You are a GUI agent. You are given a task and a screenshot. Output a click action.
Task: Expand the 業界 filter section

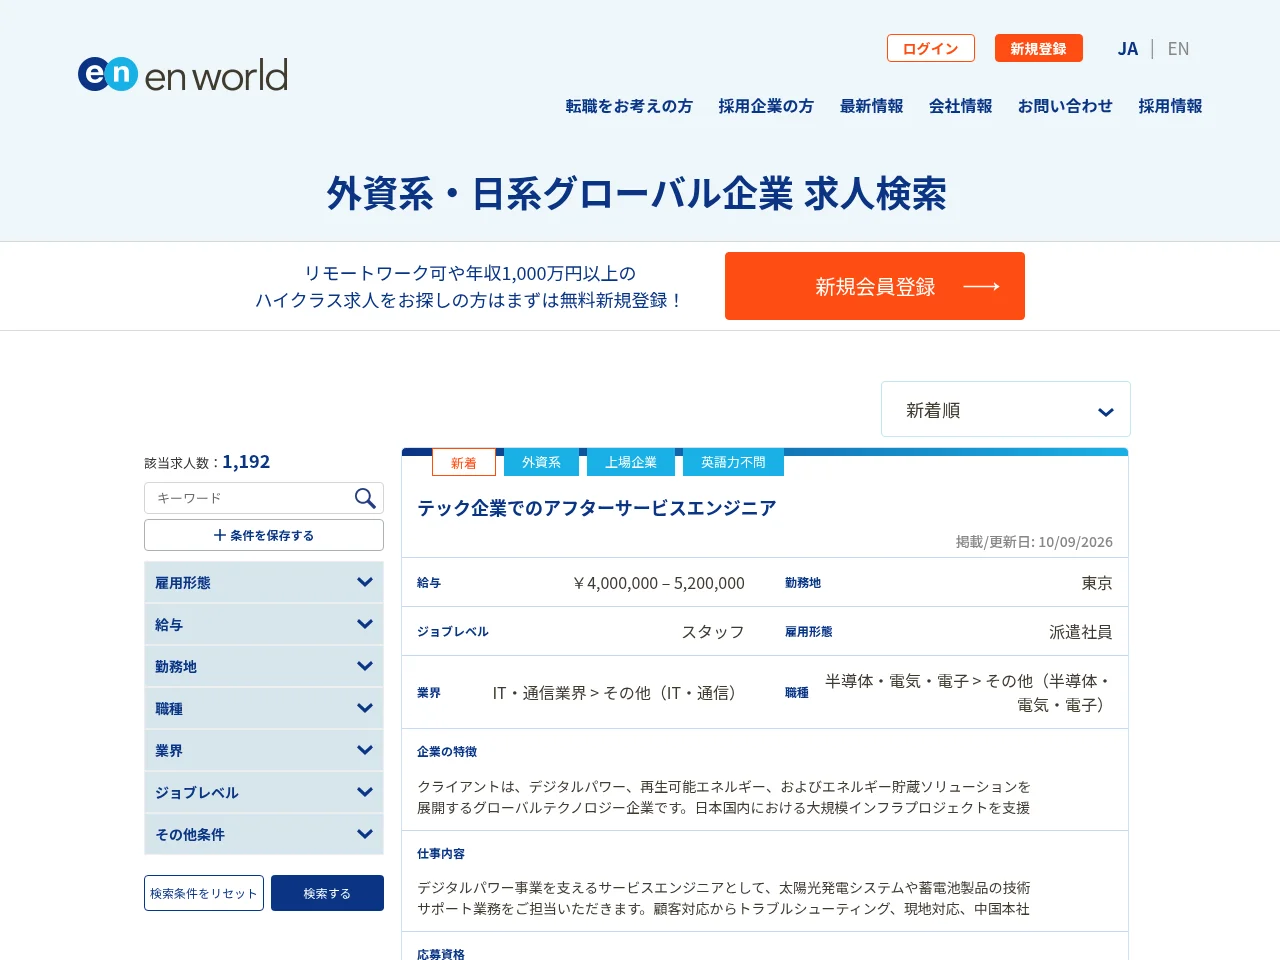(264, 750)
